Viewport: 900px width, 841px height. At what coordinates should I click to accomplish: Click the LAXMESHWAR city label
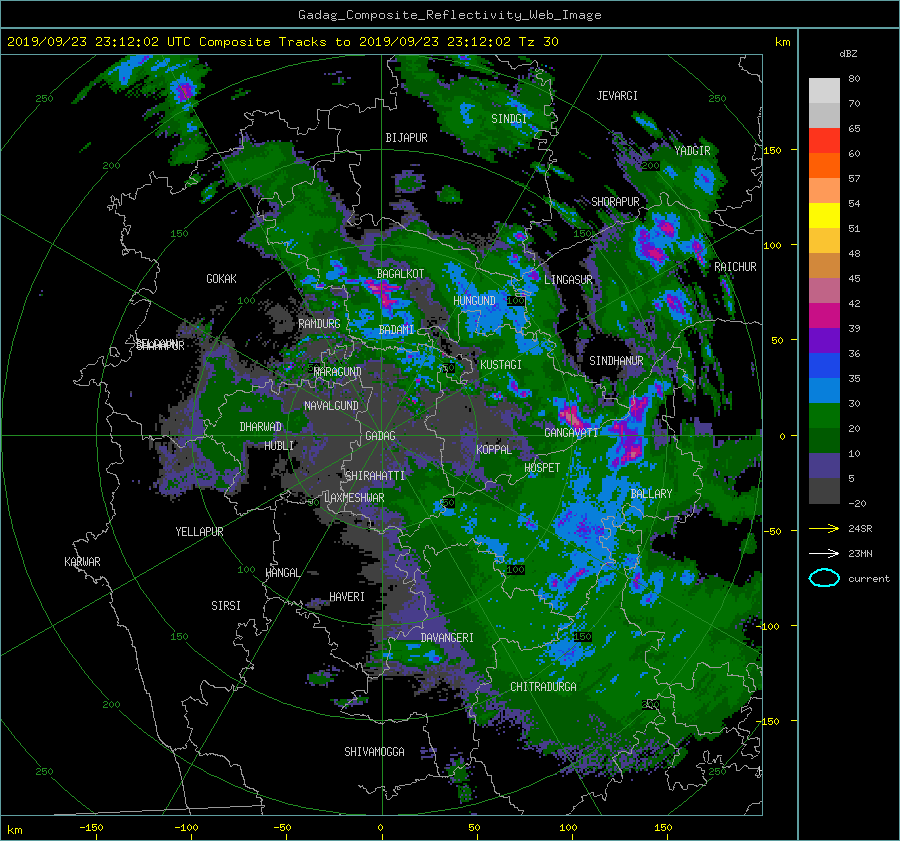coord(354,498)
